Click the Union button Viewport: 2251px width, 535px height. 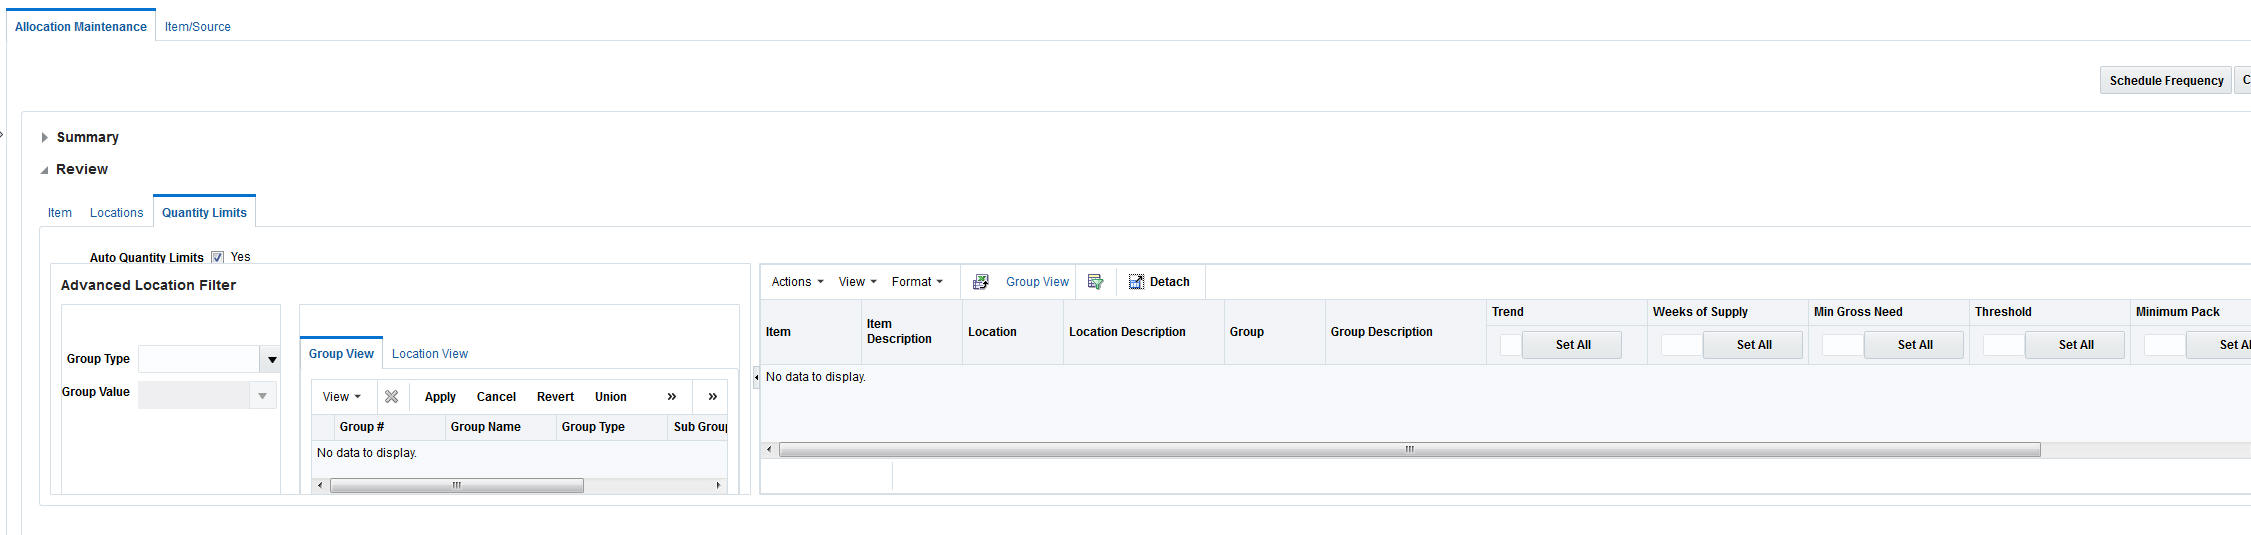611,397
